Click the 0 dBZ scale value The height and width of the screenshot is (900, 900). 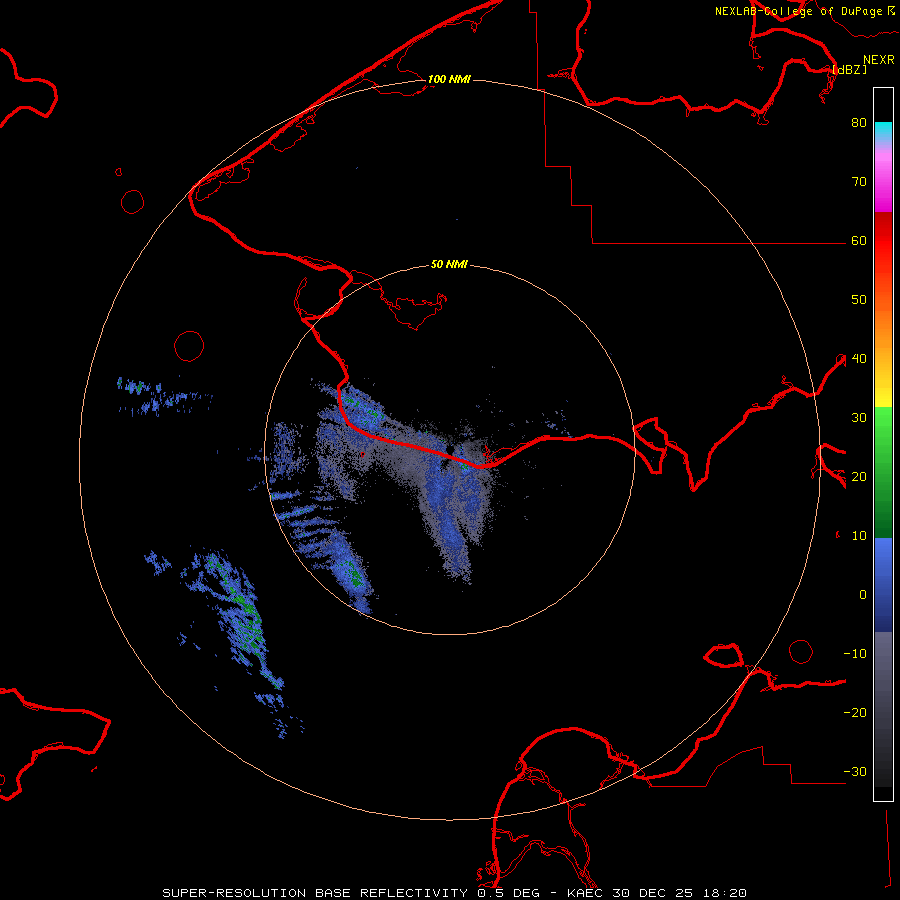(x=863, y=595)
